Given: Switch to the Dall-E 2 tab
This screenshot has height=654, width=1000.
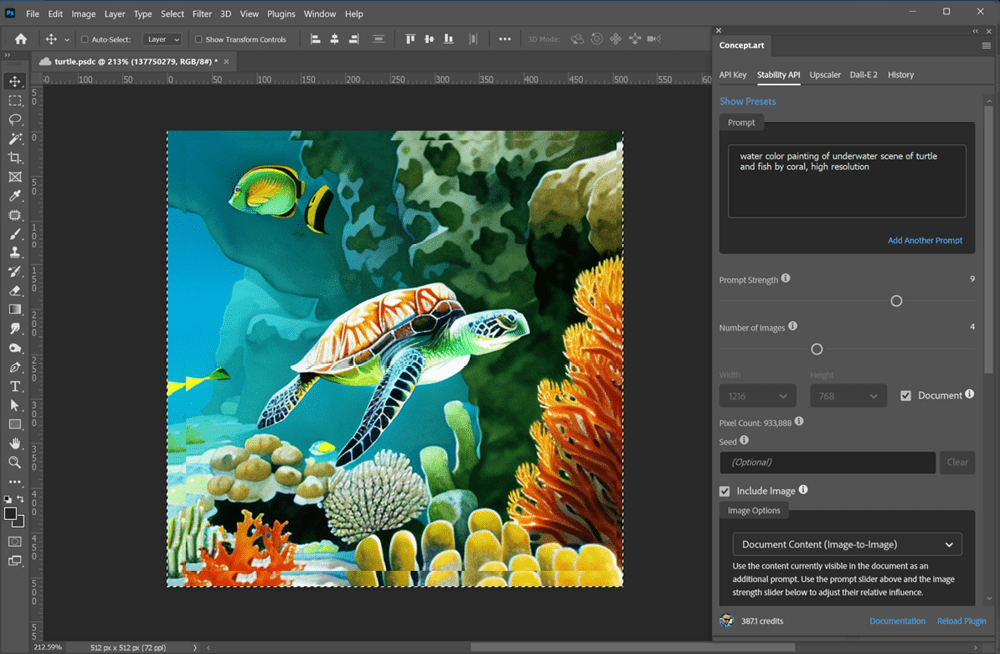Looking at the screenshot, I should 864,75.
